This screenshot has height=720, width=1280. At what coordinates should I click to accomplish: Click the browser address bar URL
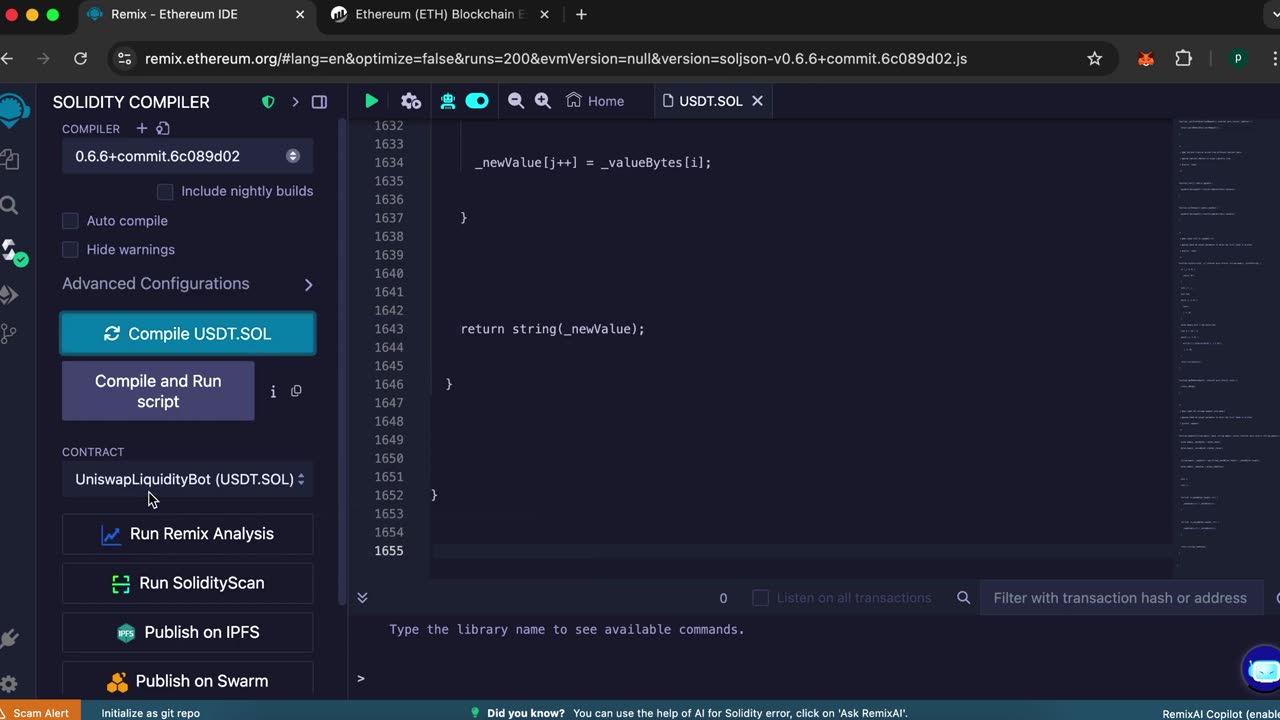[555, 59]
